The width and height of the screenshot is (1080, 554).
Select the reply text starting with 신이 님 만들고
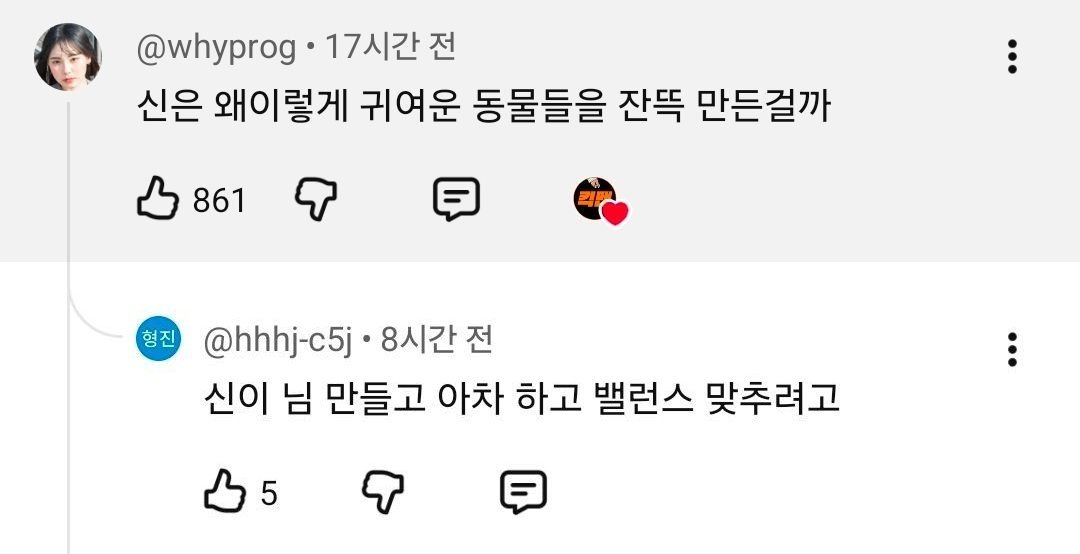pyautogui.click(x=521, y=398)
